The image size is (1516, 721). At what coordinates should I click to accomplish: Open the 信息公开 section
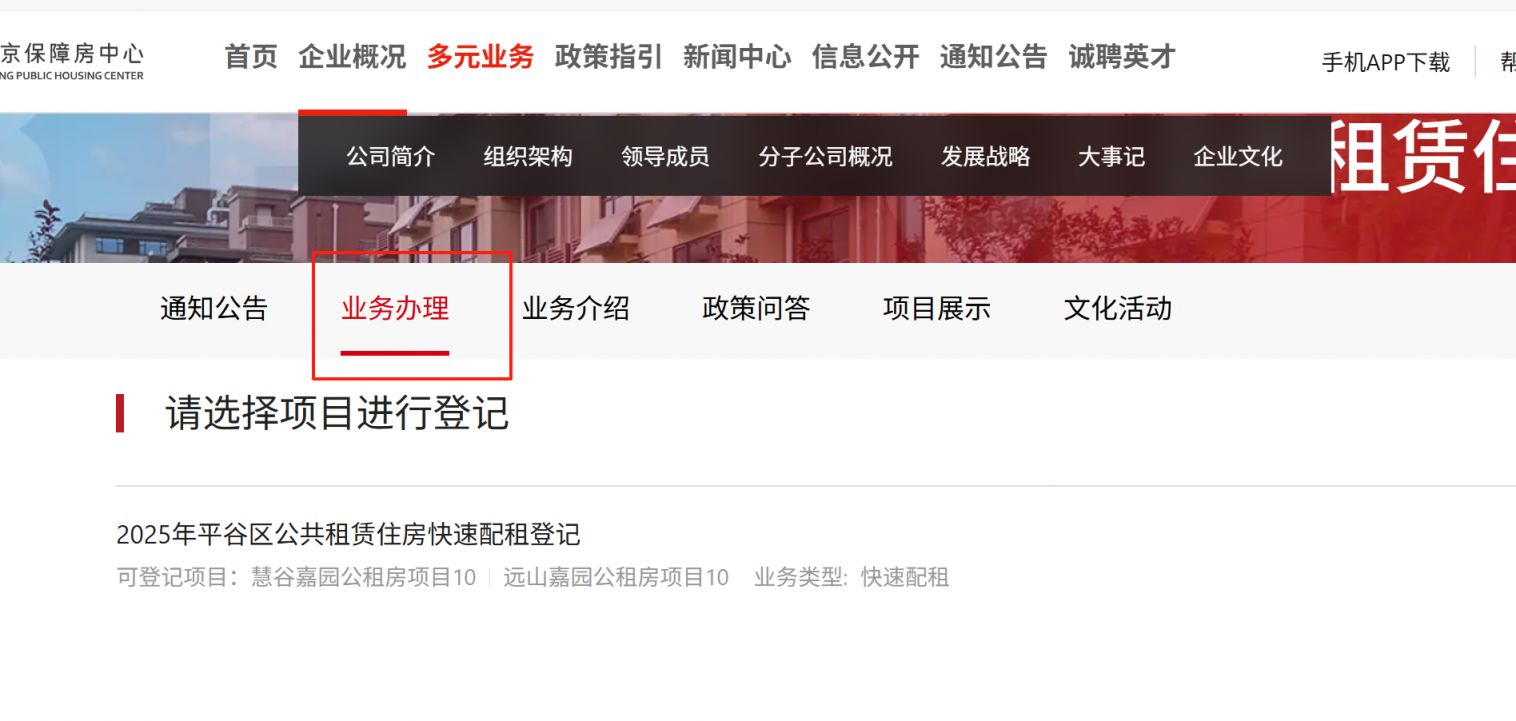click(x=865, y=57)
